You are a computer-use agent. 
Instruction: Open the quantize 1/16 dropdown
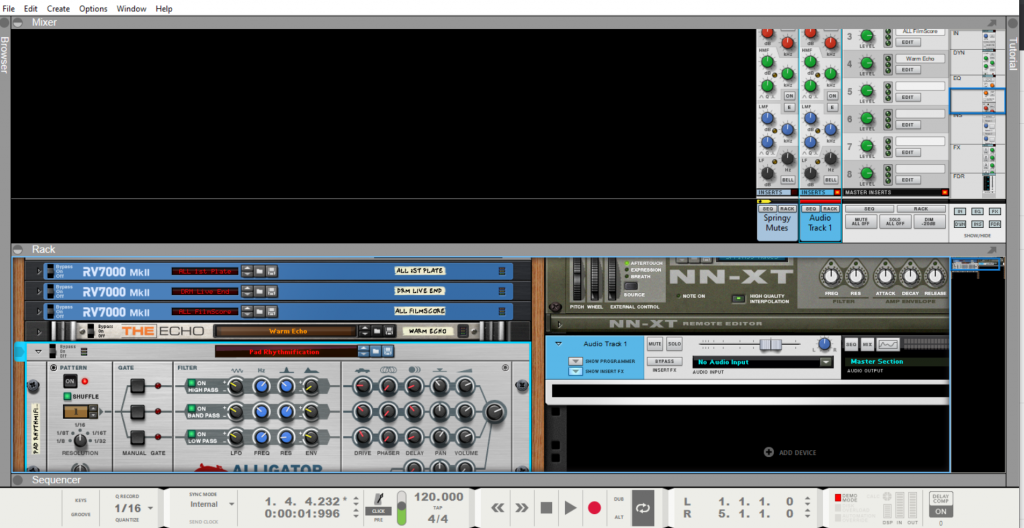tap(151, 508)
